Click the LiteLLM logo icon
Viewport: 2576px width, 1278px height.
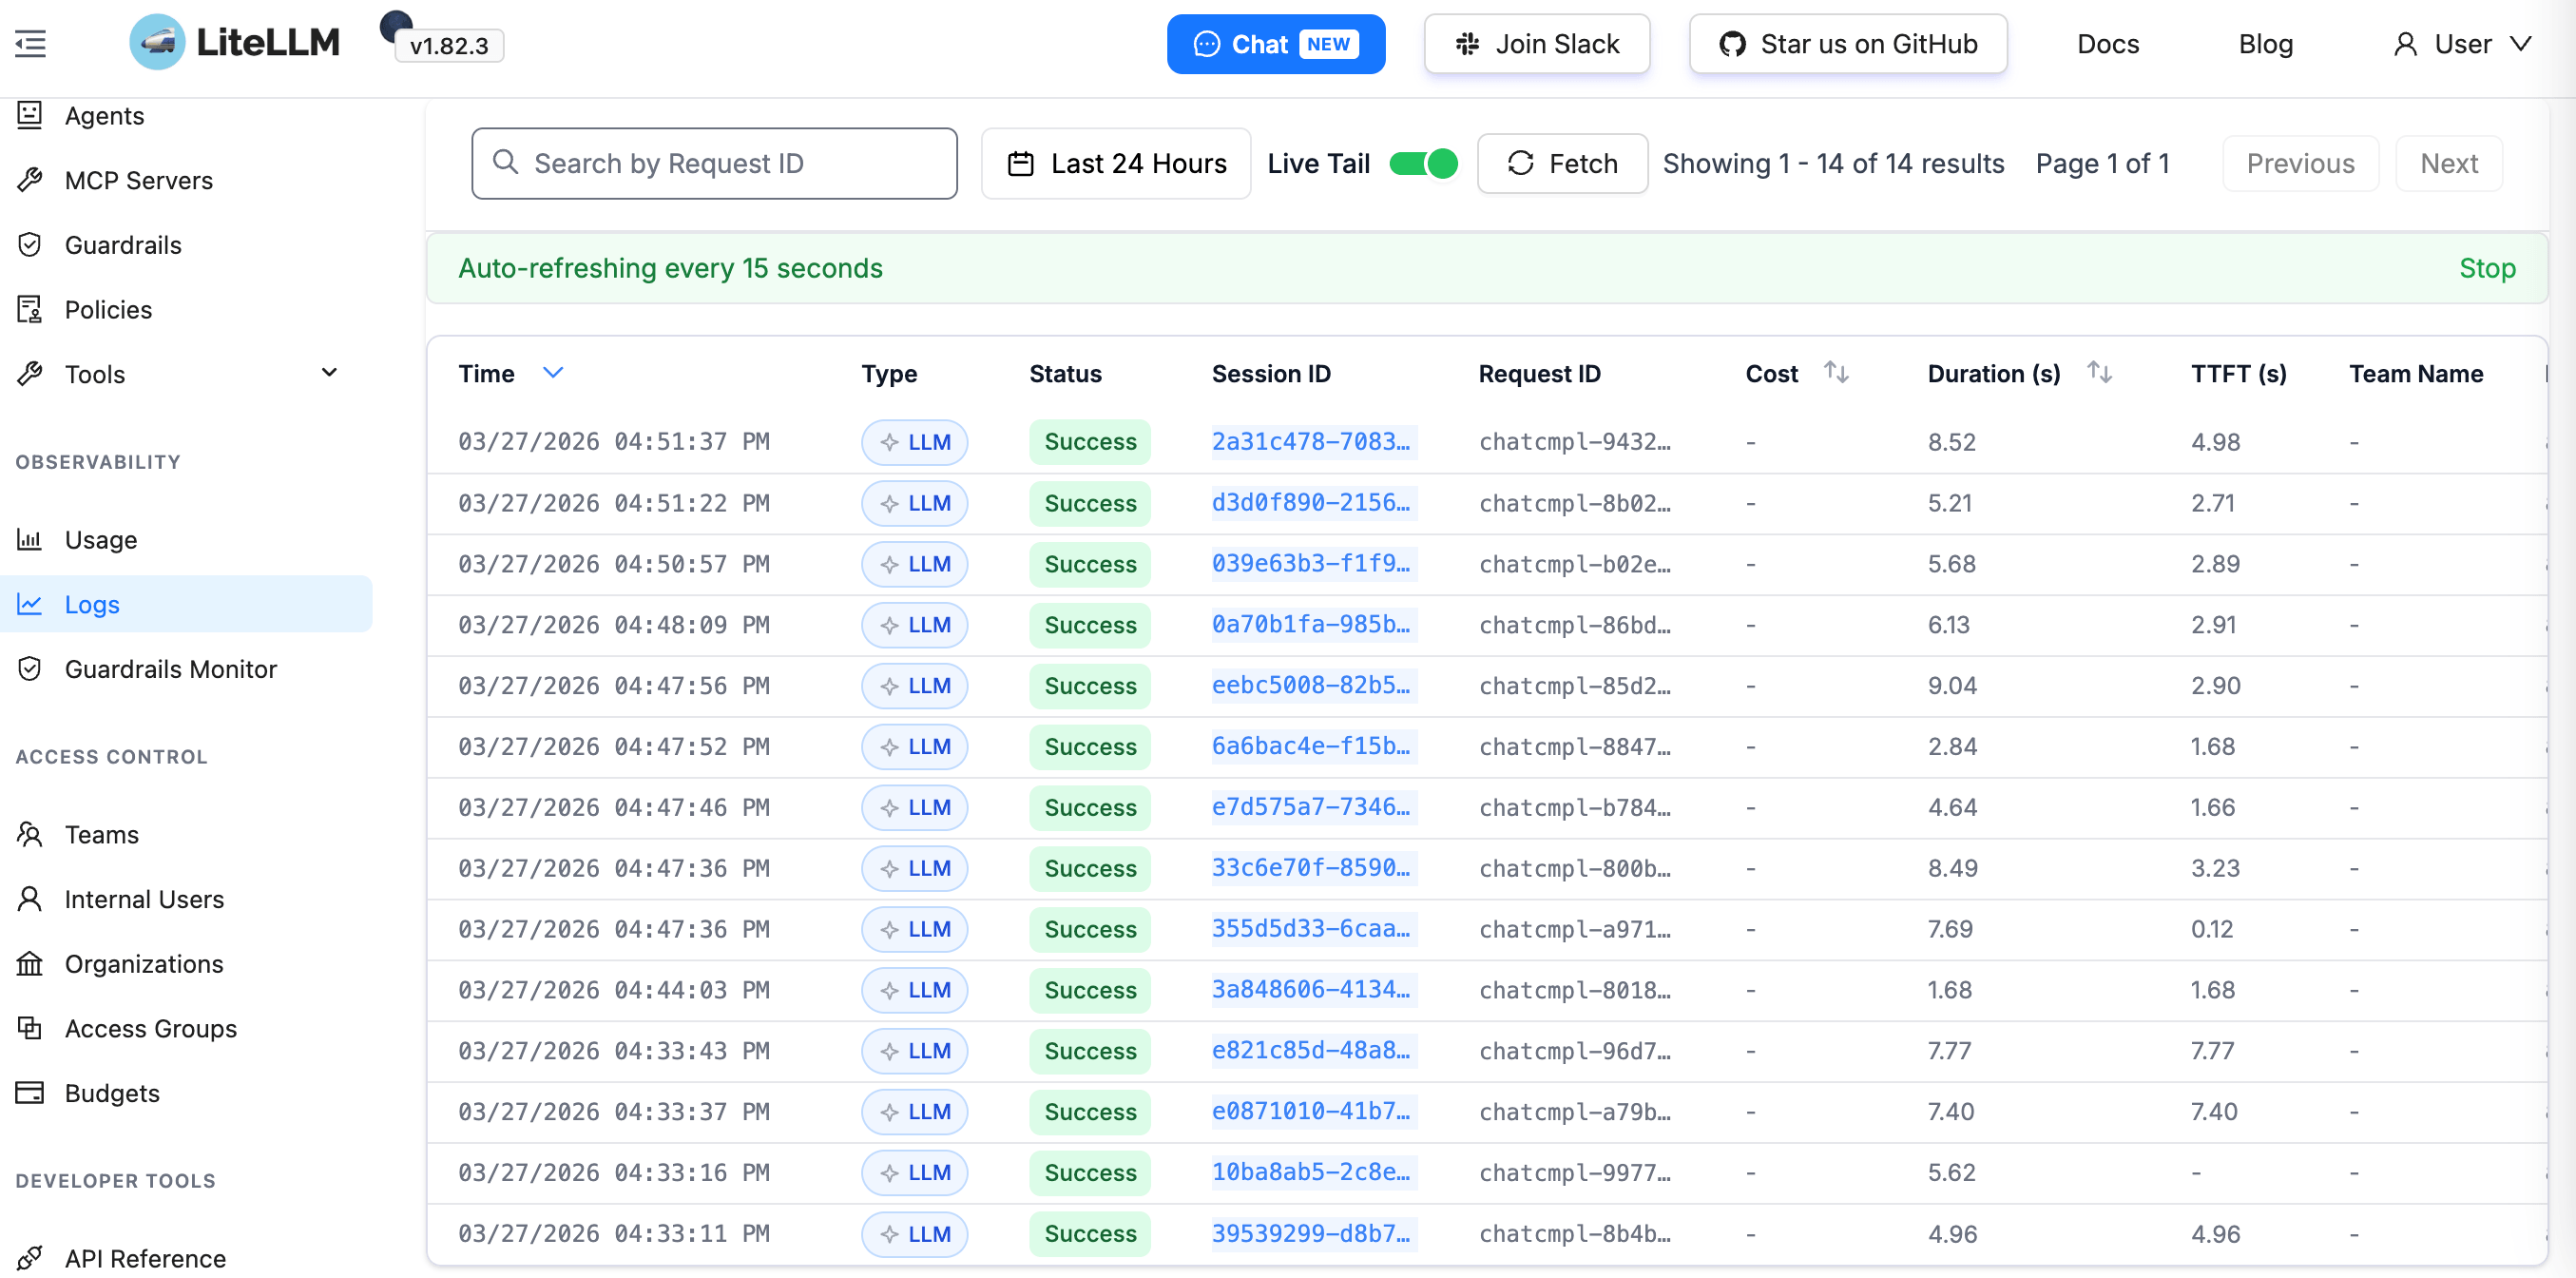point(157,43)
